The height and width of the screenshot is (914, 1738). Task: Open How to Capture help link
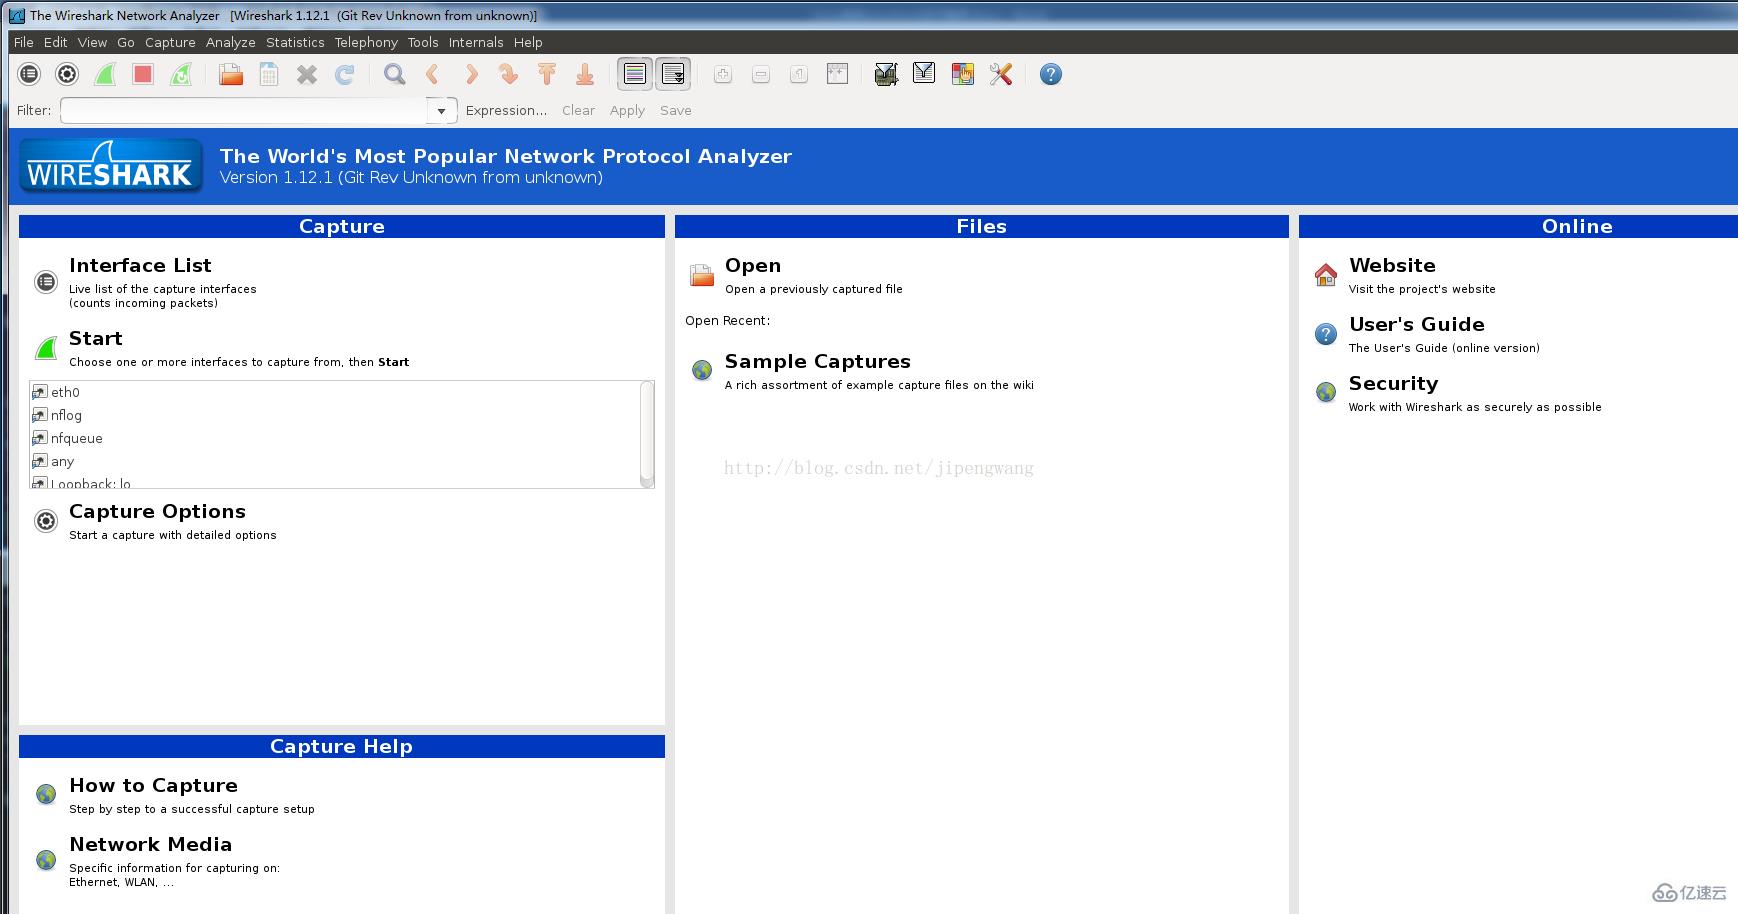[153, 786]
